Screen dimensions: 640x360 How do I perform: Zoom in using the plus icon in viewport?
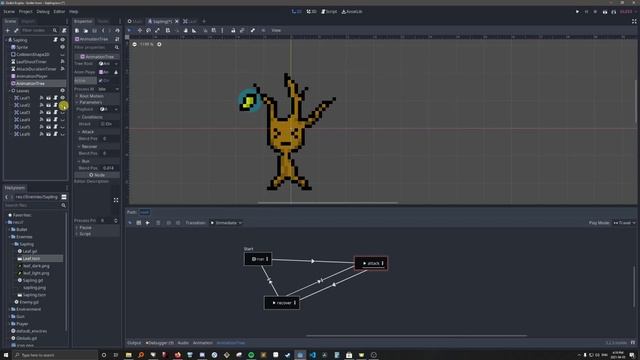point(159,44)
